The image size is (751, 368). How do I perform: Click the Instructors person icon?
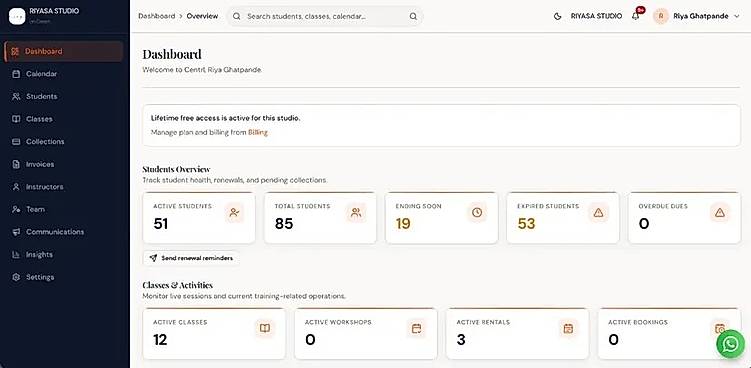[16, 187]
